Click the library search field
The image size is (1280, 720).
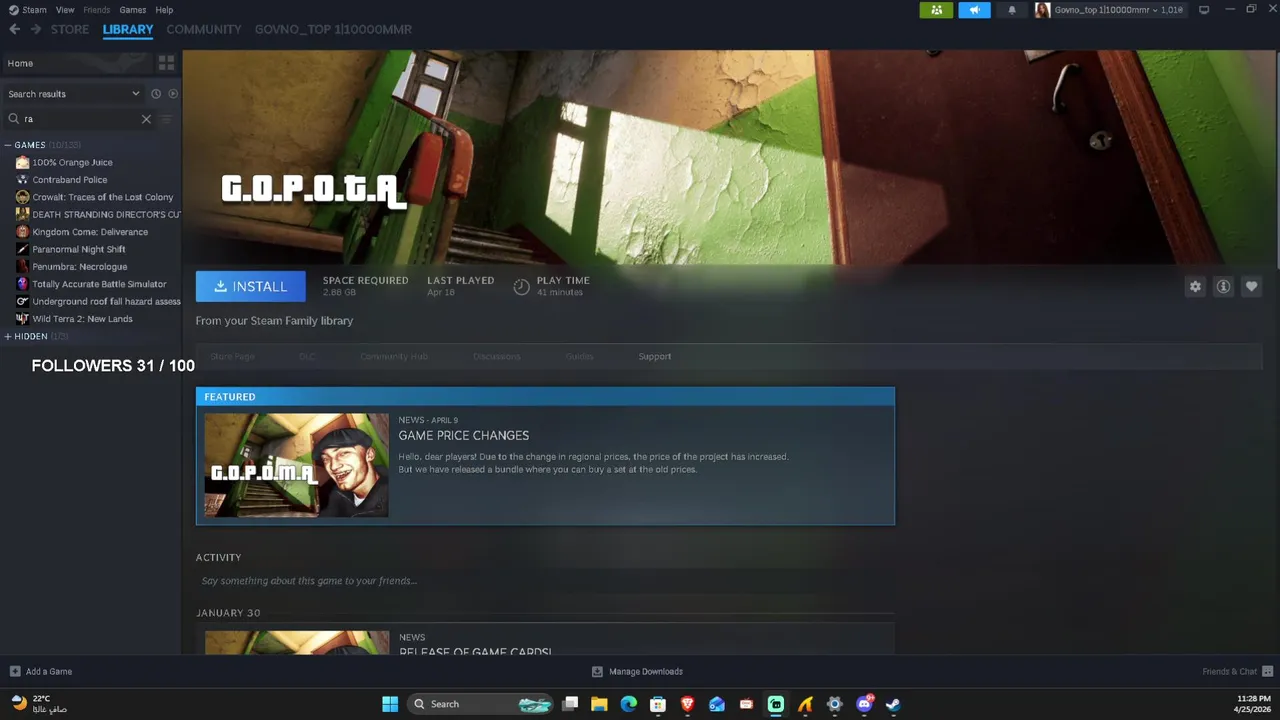point(80,119)
